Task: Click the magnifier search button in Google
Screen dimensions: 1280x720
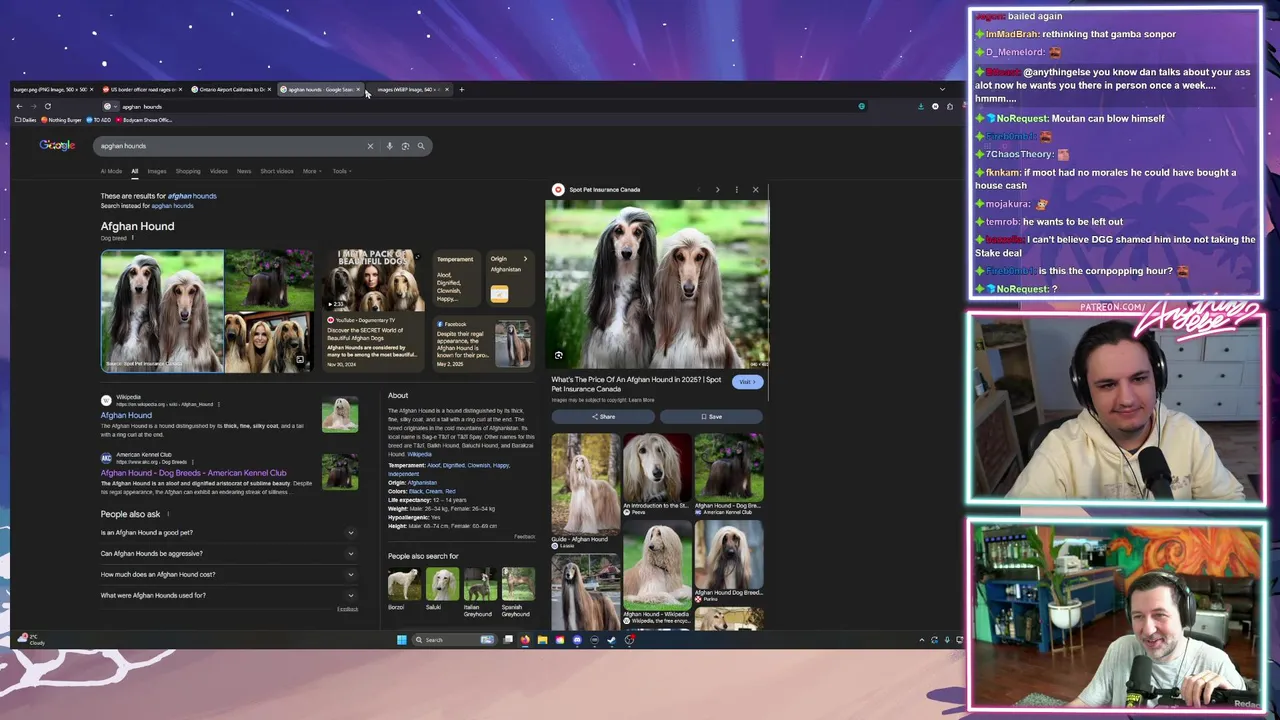Action: [421, 146]
